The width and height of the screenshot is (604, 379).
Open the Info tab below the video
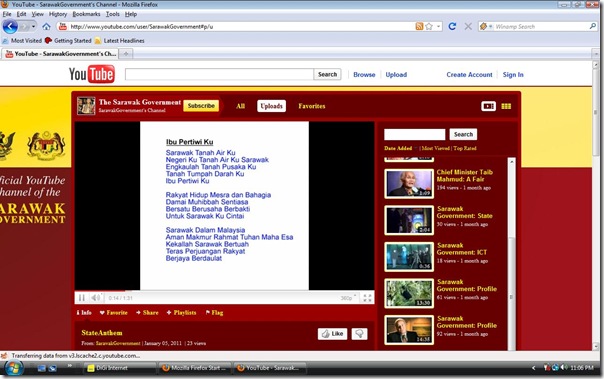(84, 313)
